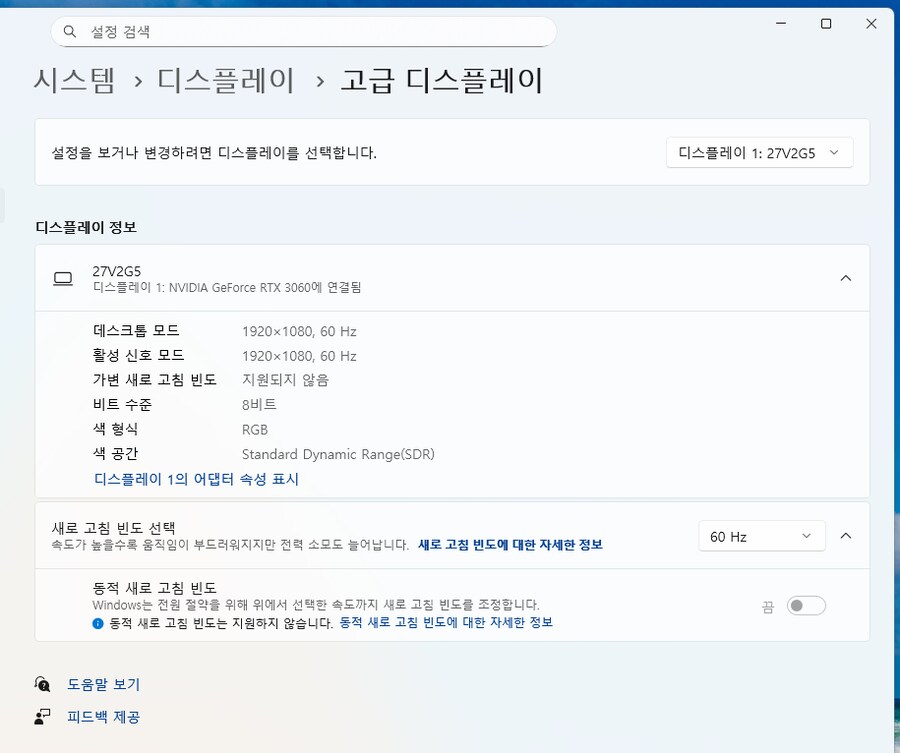This screenshot has width=900, height=753.
Task: Open 디스플레이 1의 어댑터 속성 표시
Action: [195, 479]
